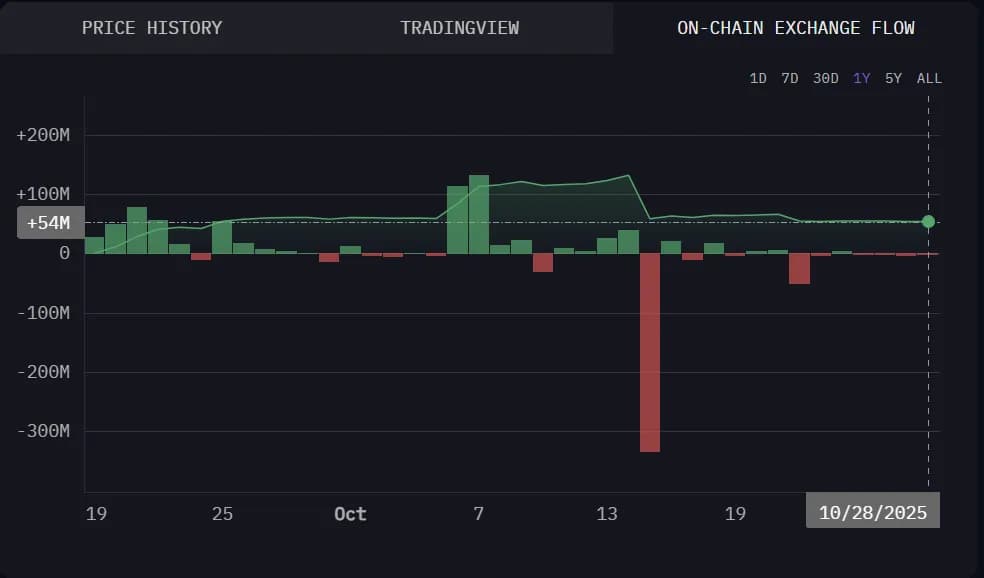984x578 pixels.
Task: Click the -300M y-axis label
Action: pos(43,431)
